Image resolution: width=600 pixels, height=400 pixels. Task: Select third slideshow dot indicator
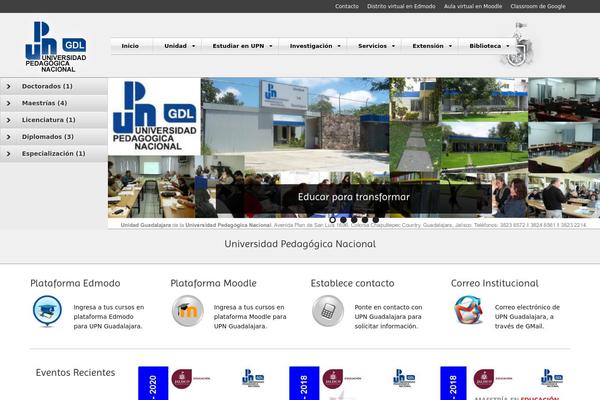point(354,220)
